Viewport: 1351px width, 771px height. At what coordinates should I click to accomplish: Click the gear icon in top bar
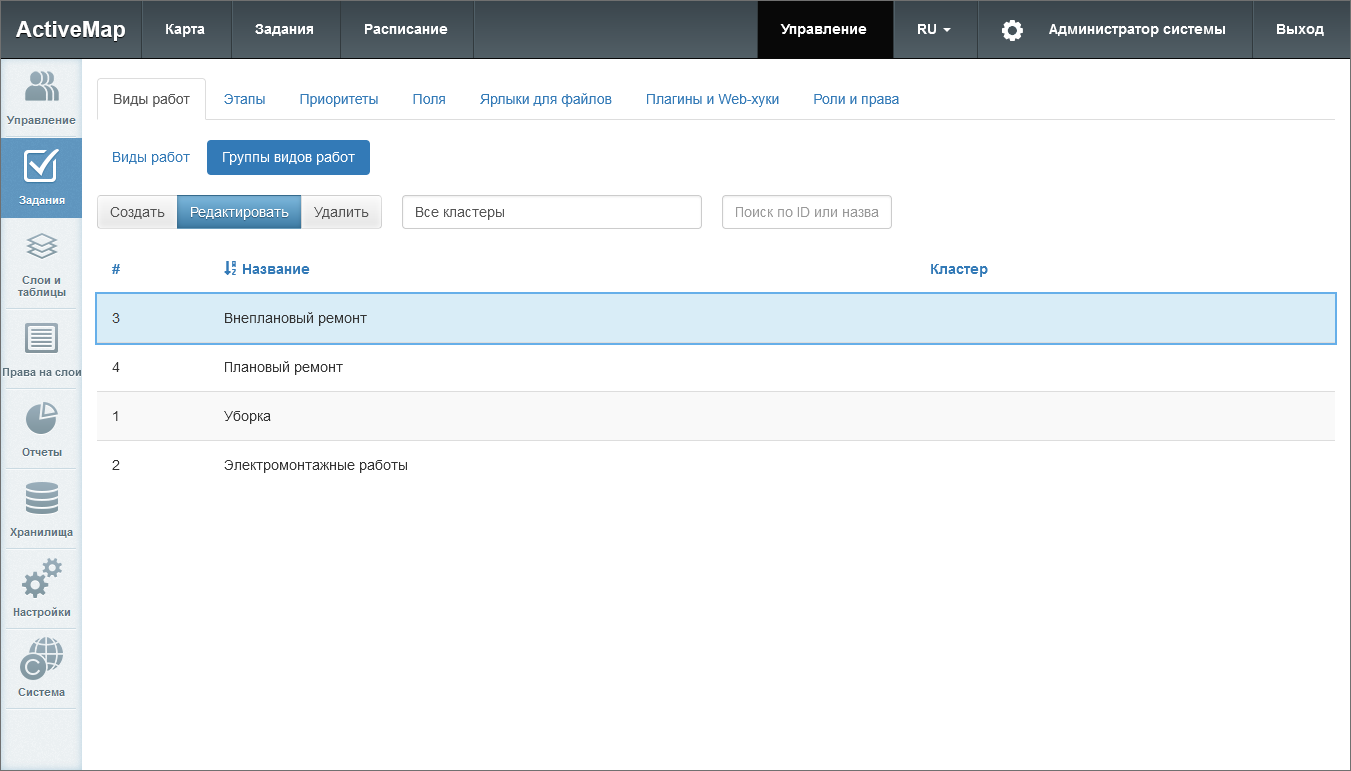[x=1012, y=30]
